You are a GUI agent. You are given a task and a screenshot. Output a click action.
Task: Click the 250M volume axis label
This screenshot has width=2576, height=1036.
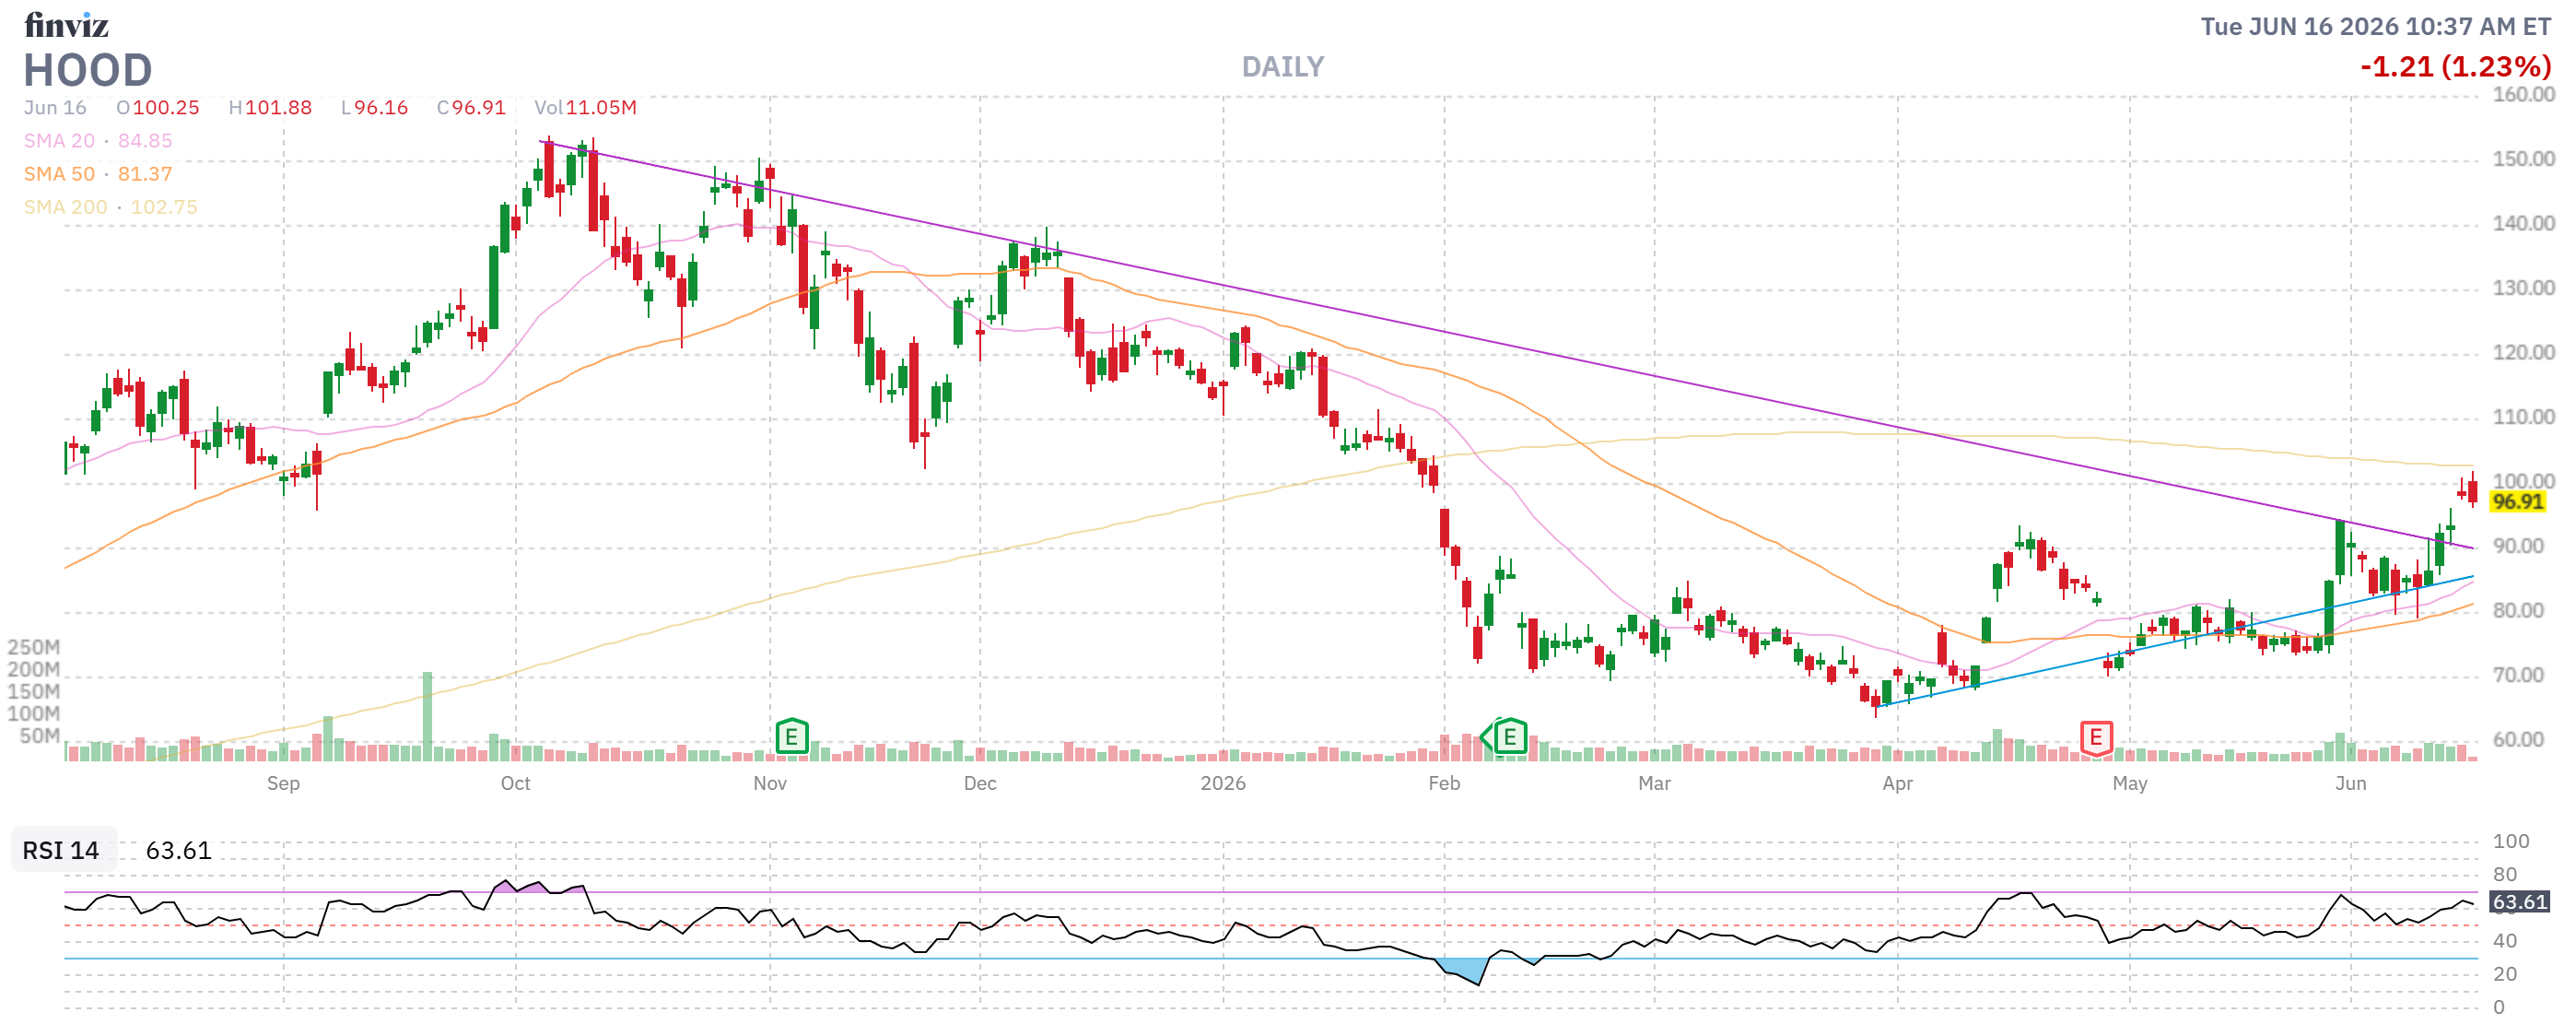click(x=34, y=648)
